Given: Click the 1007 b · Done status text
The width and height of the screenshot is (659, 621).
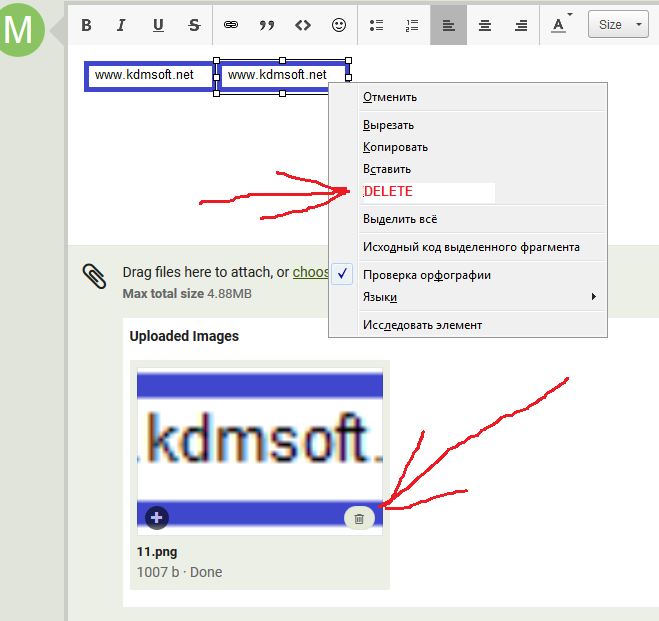Looking at the screenshot, I should [x=179, y=572].
